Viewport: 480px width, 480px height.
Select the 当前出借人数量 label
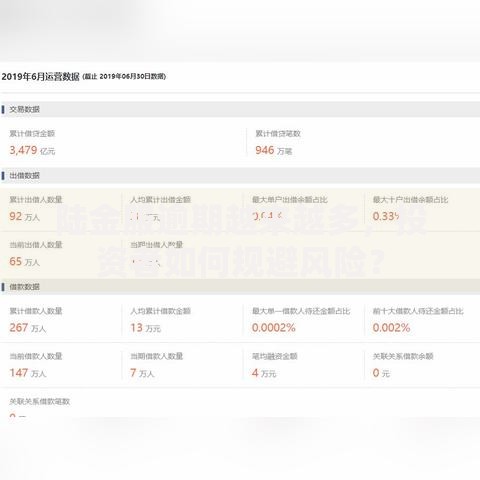[x=36, y=245]
